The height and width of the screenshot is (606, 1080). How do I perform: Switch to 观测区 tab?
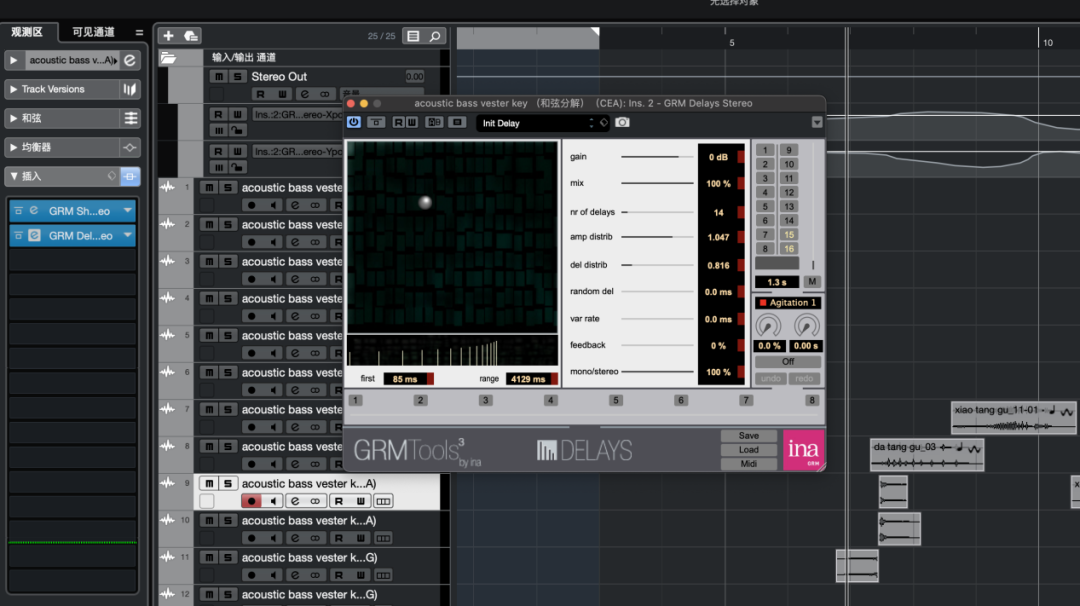pyautogui.click(x=28, y=32)
